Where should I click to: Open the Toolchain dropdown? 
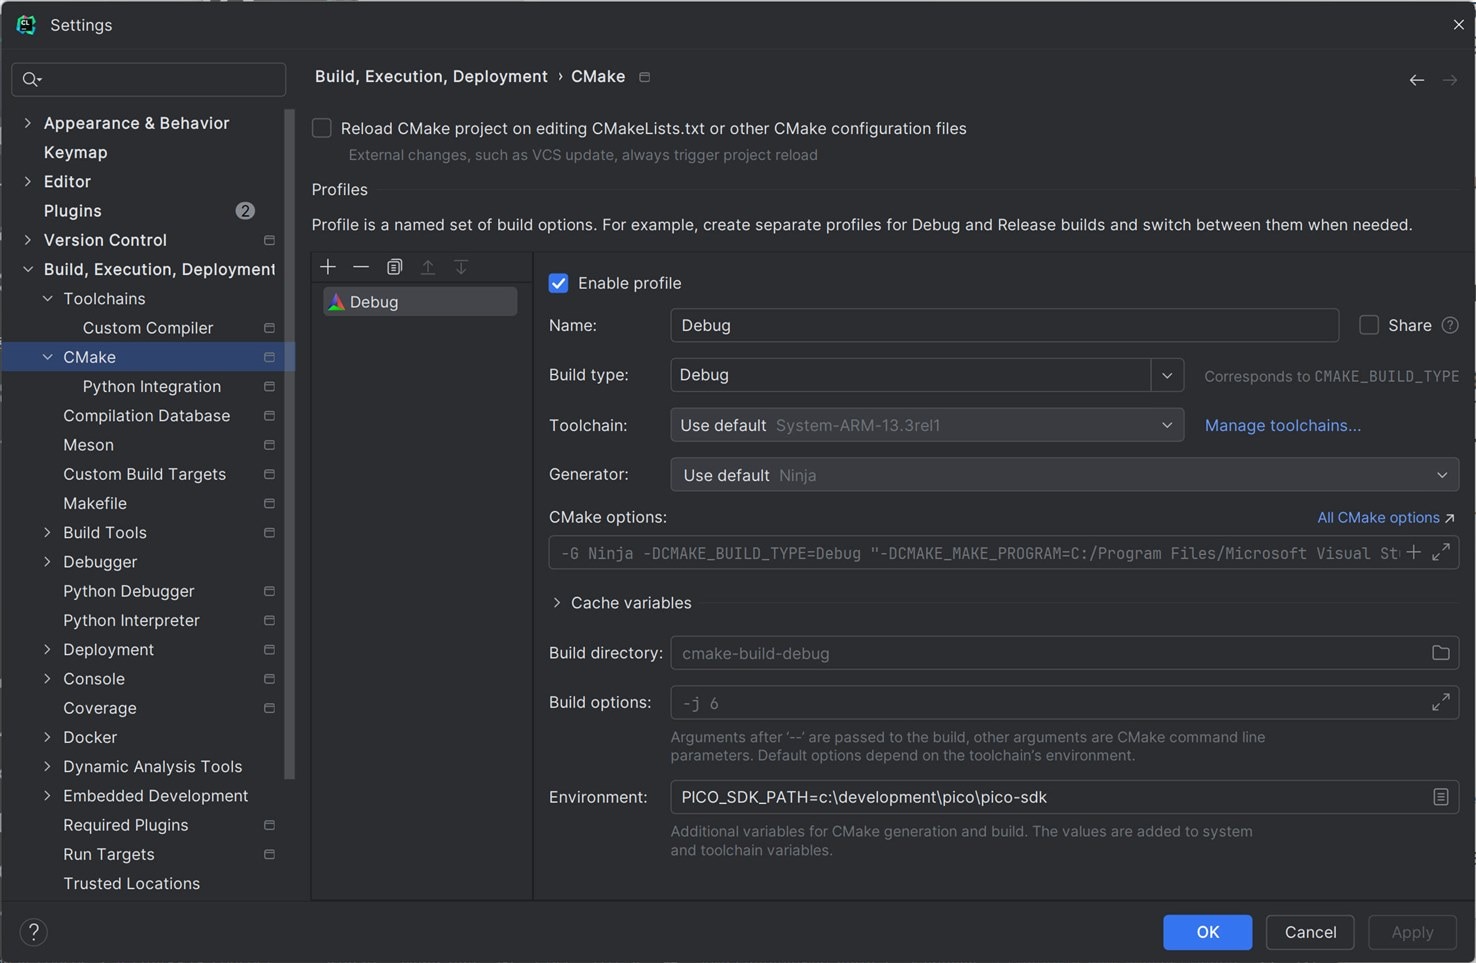[x=927, y=425]
